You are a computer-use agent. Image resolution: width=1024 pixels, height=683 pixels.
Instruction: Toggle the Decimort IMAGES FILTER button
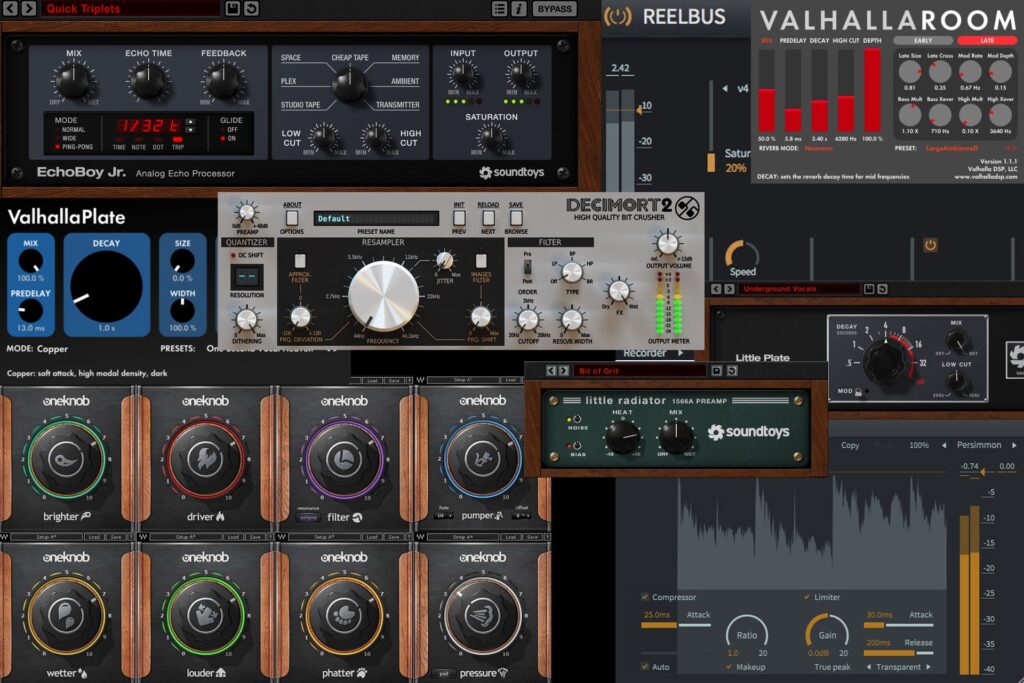(481, 261)
